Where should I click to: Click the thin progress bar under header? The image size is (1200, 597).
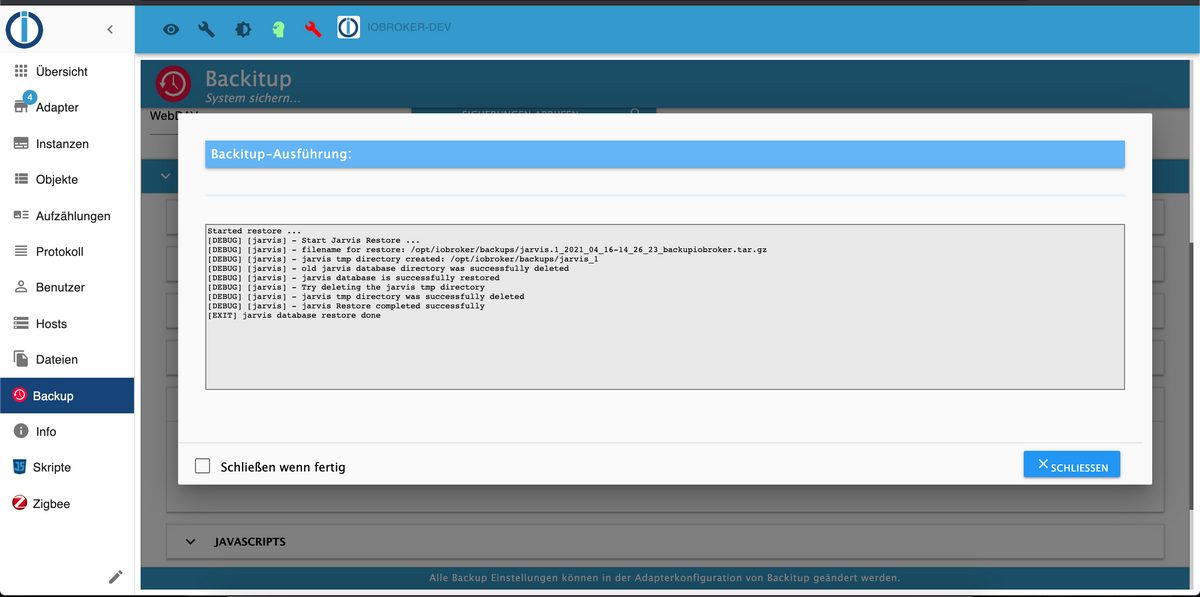click(x=665, y=194)
